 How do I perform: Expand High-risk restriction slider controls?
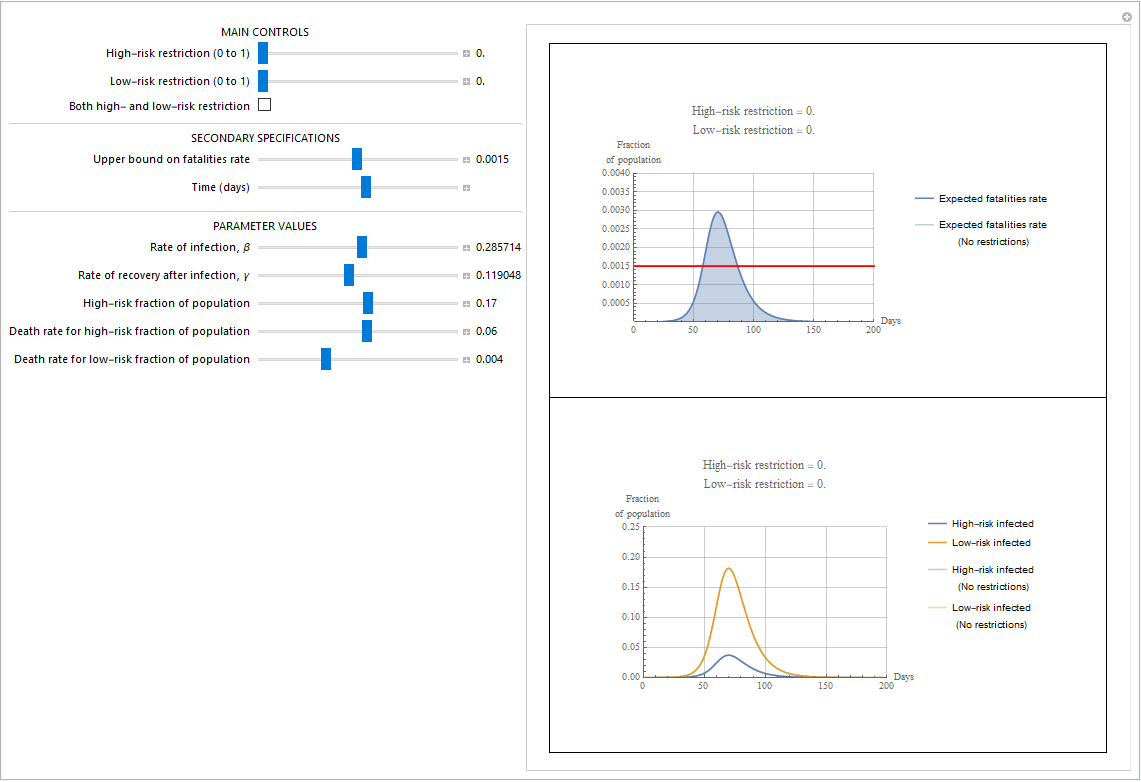(x=466, y=54)
